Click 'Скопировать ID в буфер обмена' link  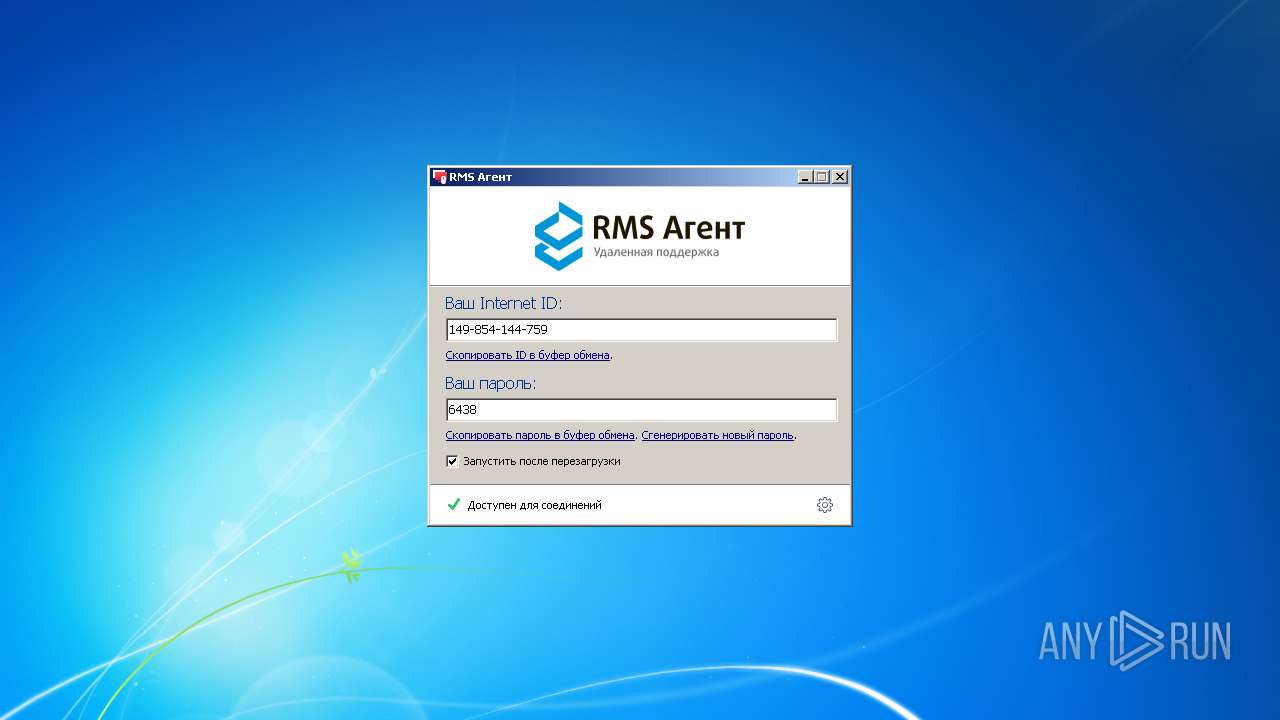(x=527, y=355)
